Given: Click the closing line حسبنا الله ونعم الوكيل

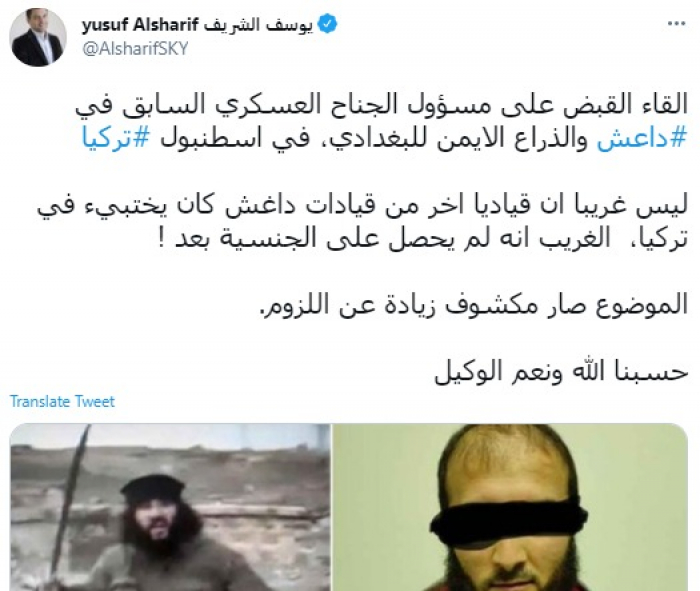Looking at the screenshot, I should click(x=562, y=371).
